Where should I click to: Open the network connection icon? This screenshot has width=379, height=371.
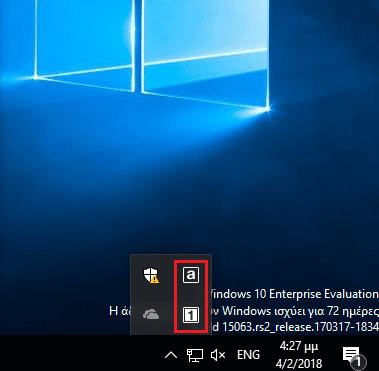pyautogui.click(x=195, y=355)
